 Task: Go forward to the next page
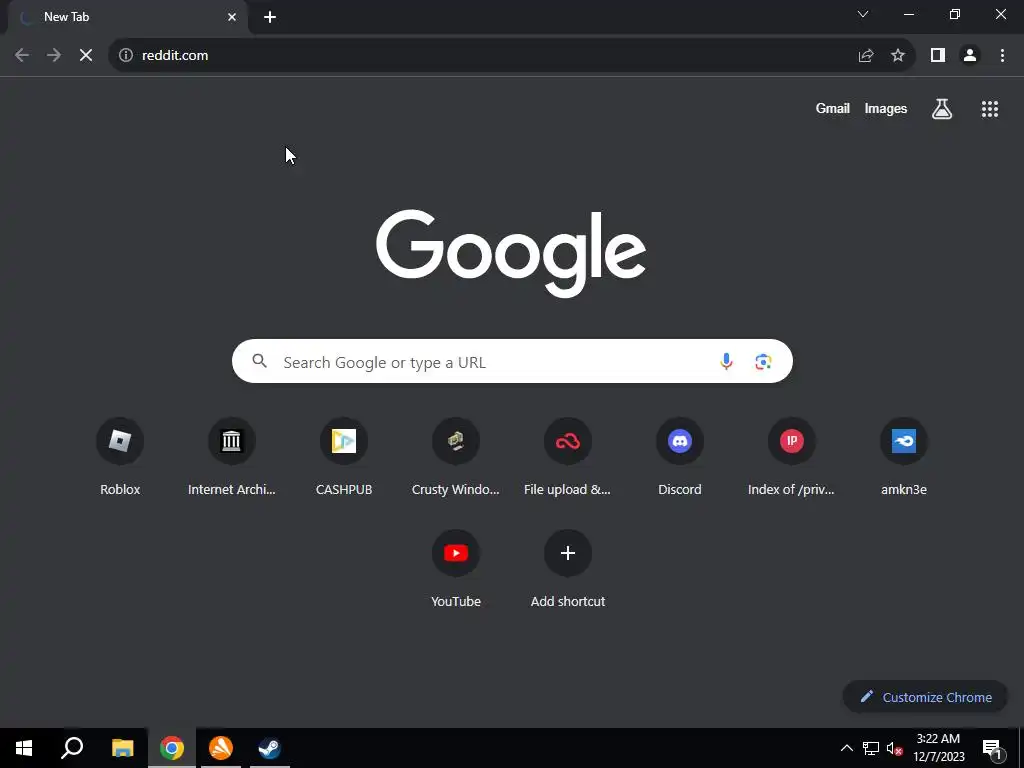(54, 56)
